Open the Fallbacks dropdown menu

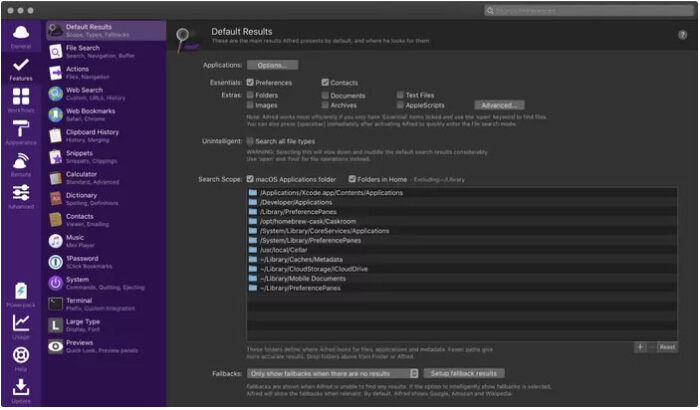(x=333, y=373)
